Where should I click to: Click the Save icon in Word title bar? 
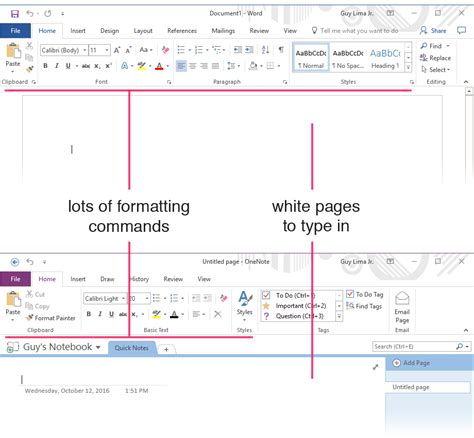click(15, 14)
